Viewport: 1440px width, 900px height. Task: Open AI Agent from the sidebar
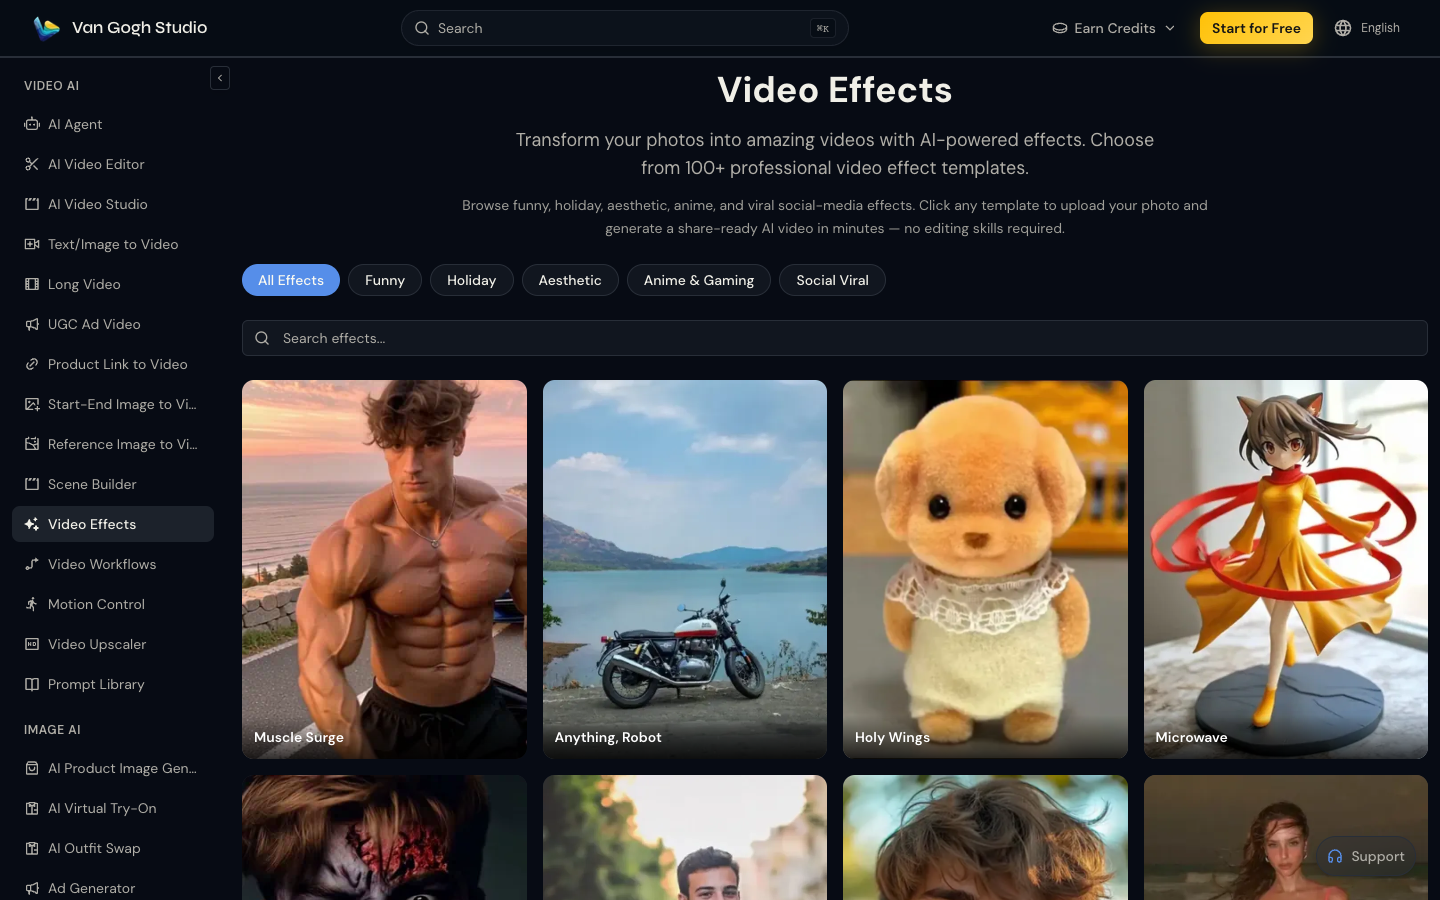[113, 124]
